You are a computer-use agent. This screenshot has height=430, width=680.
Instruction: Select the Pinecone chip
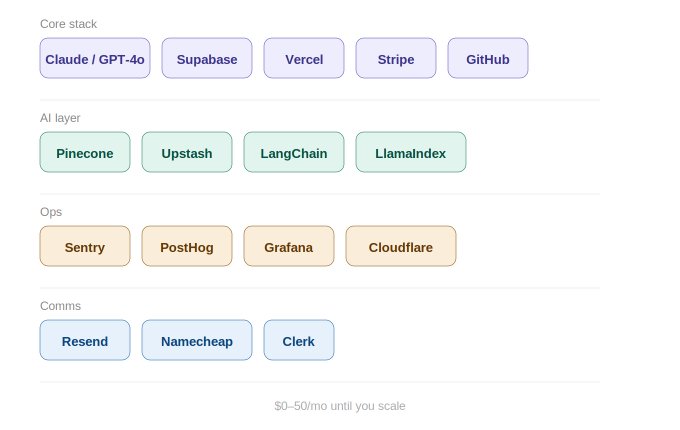tap(85, 153)
